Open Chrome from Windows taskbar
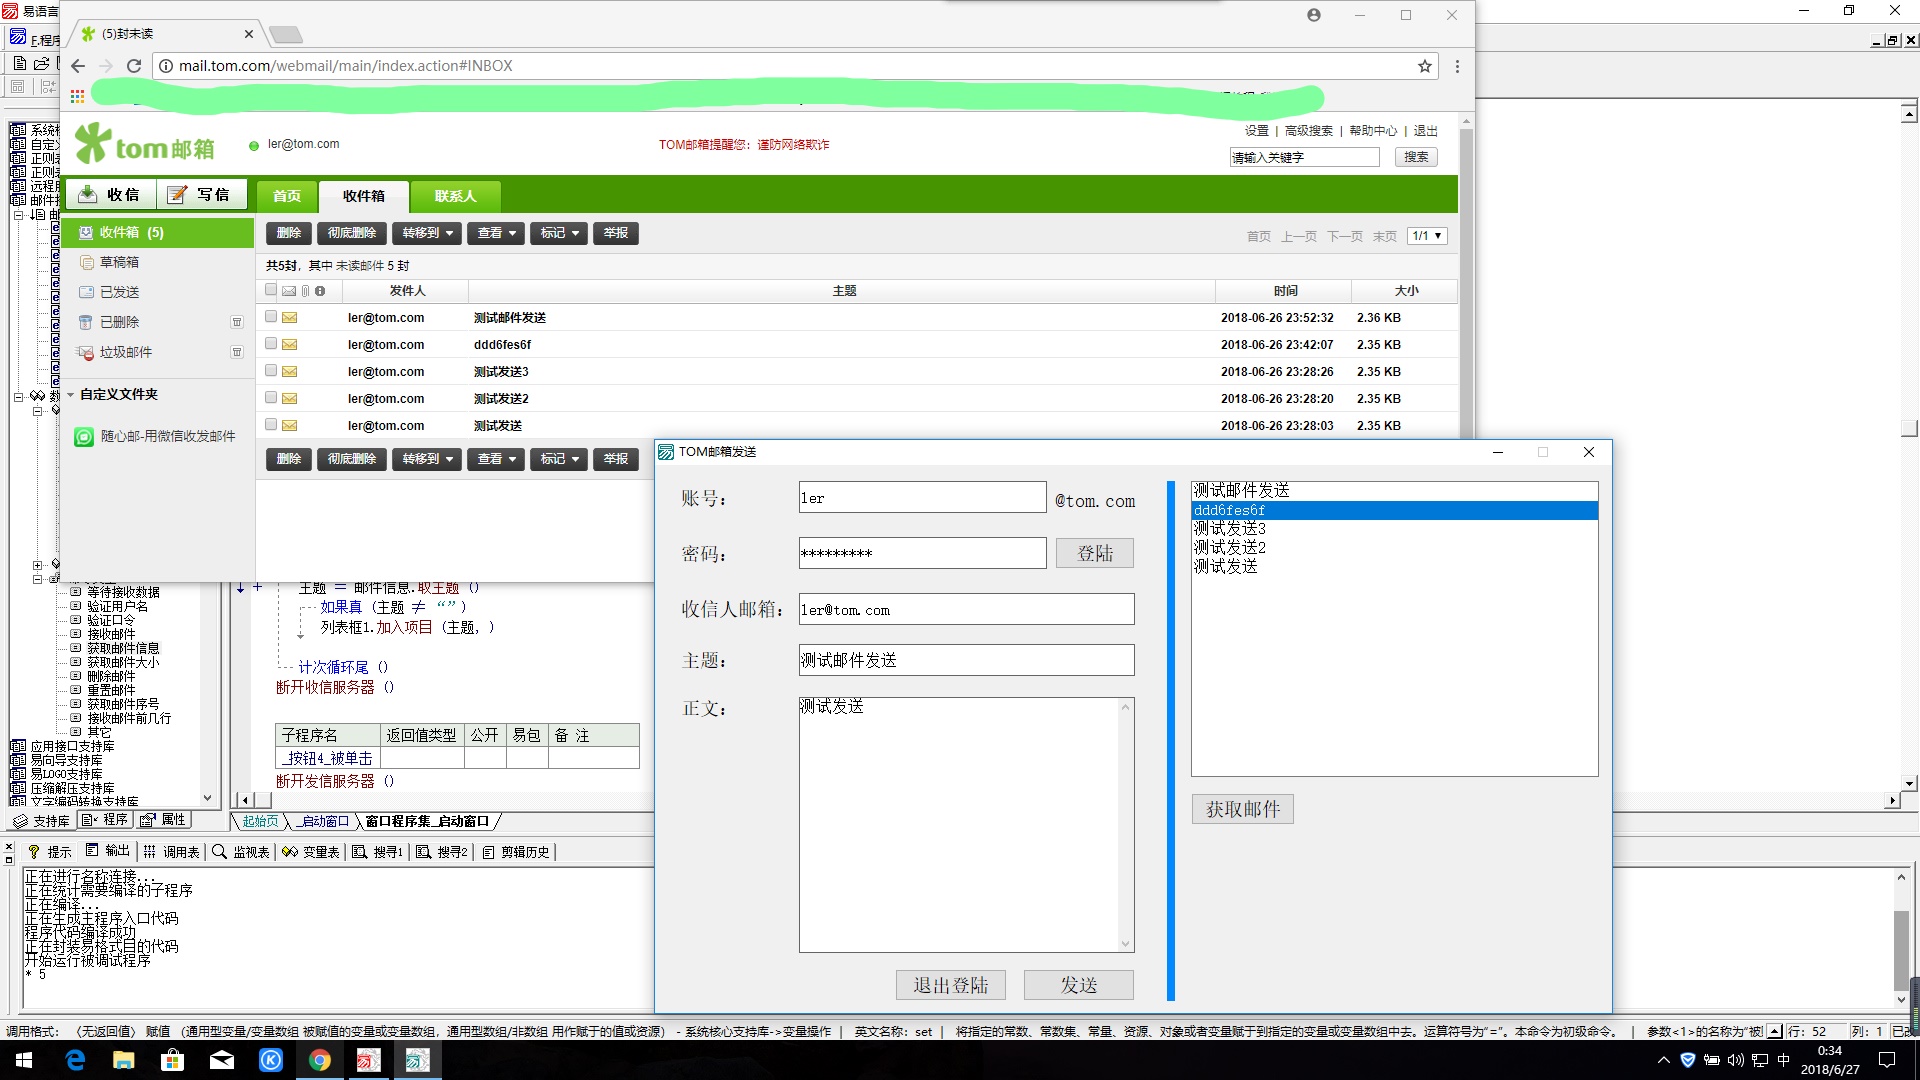This screenshot has width=1920, height=1080. click(x=320, y=1060)
